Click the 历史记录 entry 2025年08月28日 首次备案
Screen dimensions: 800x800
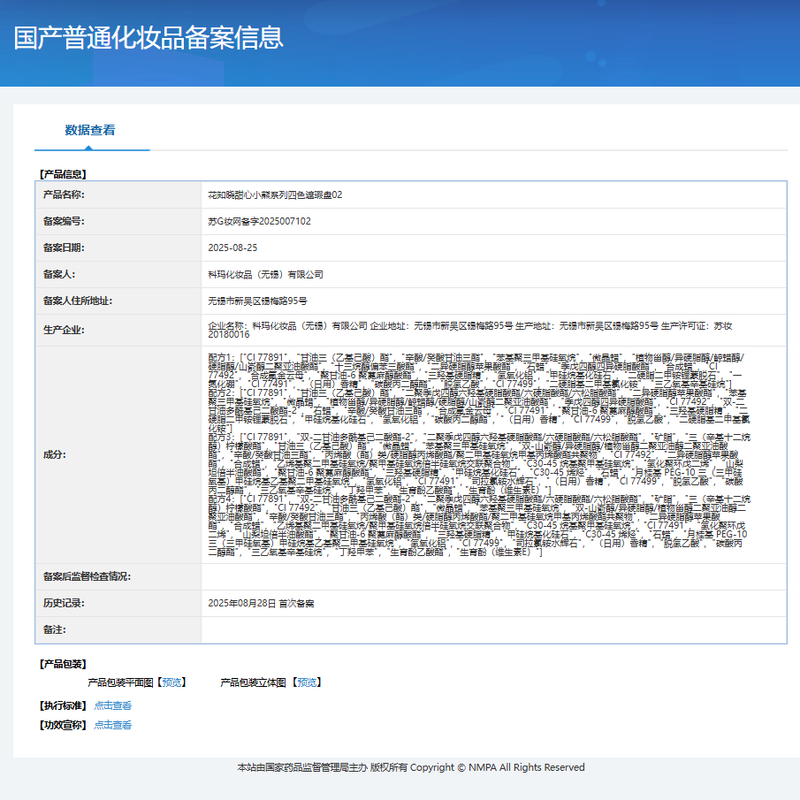[x=261, y=603]
